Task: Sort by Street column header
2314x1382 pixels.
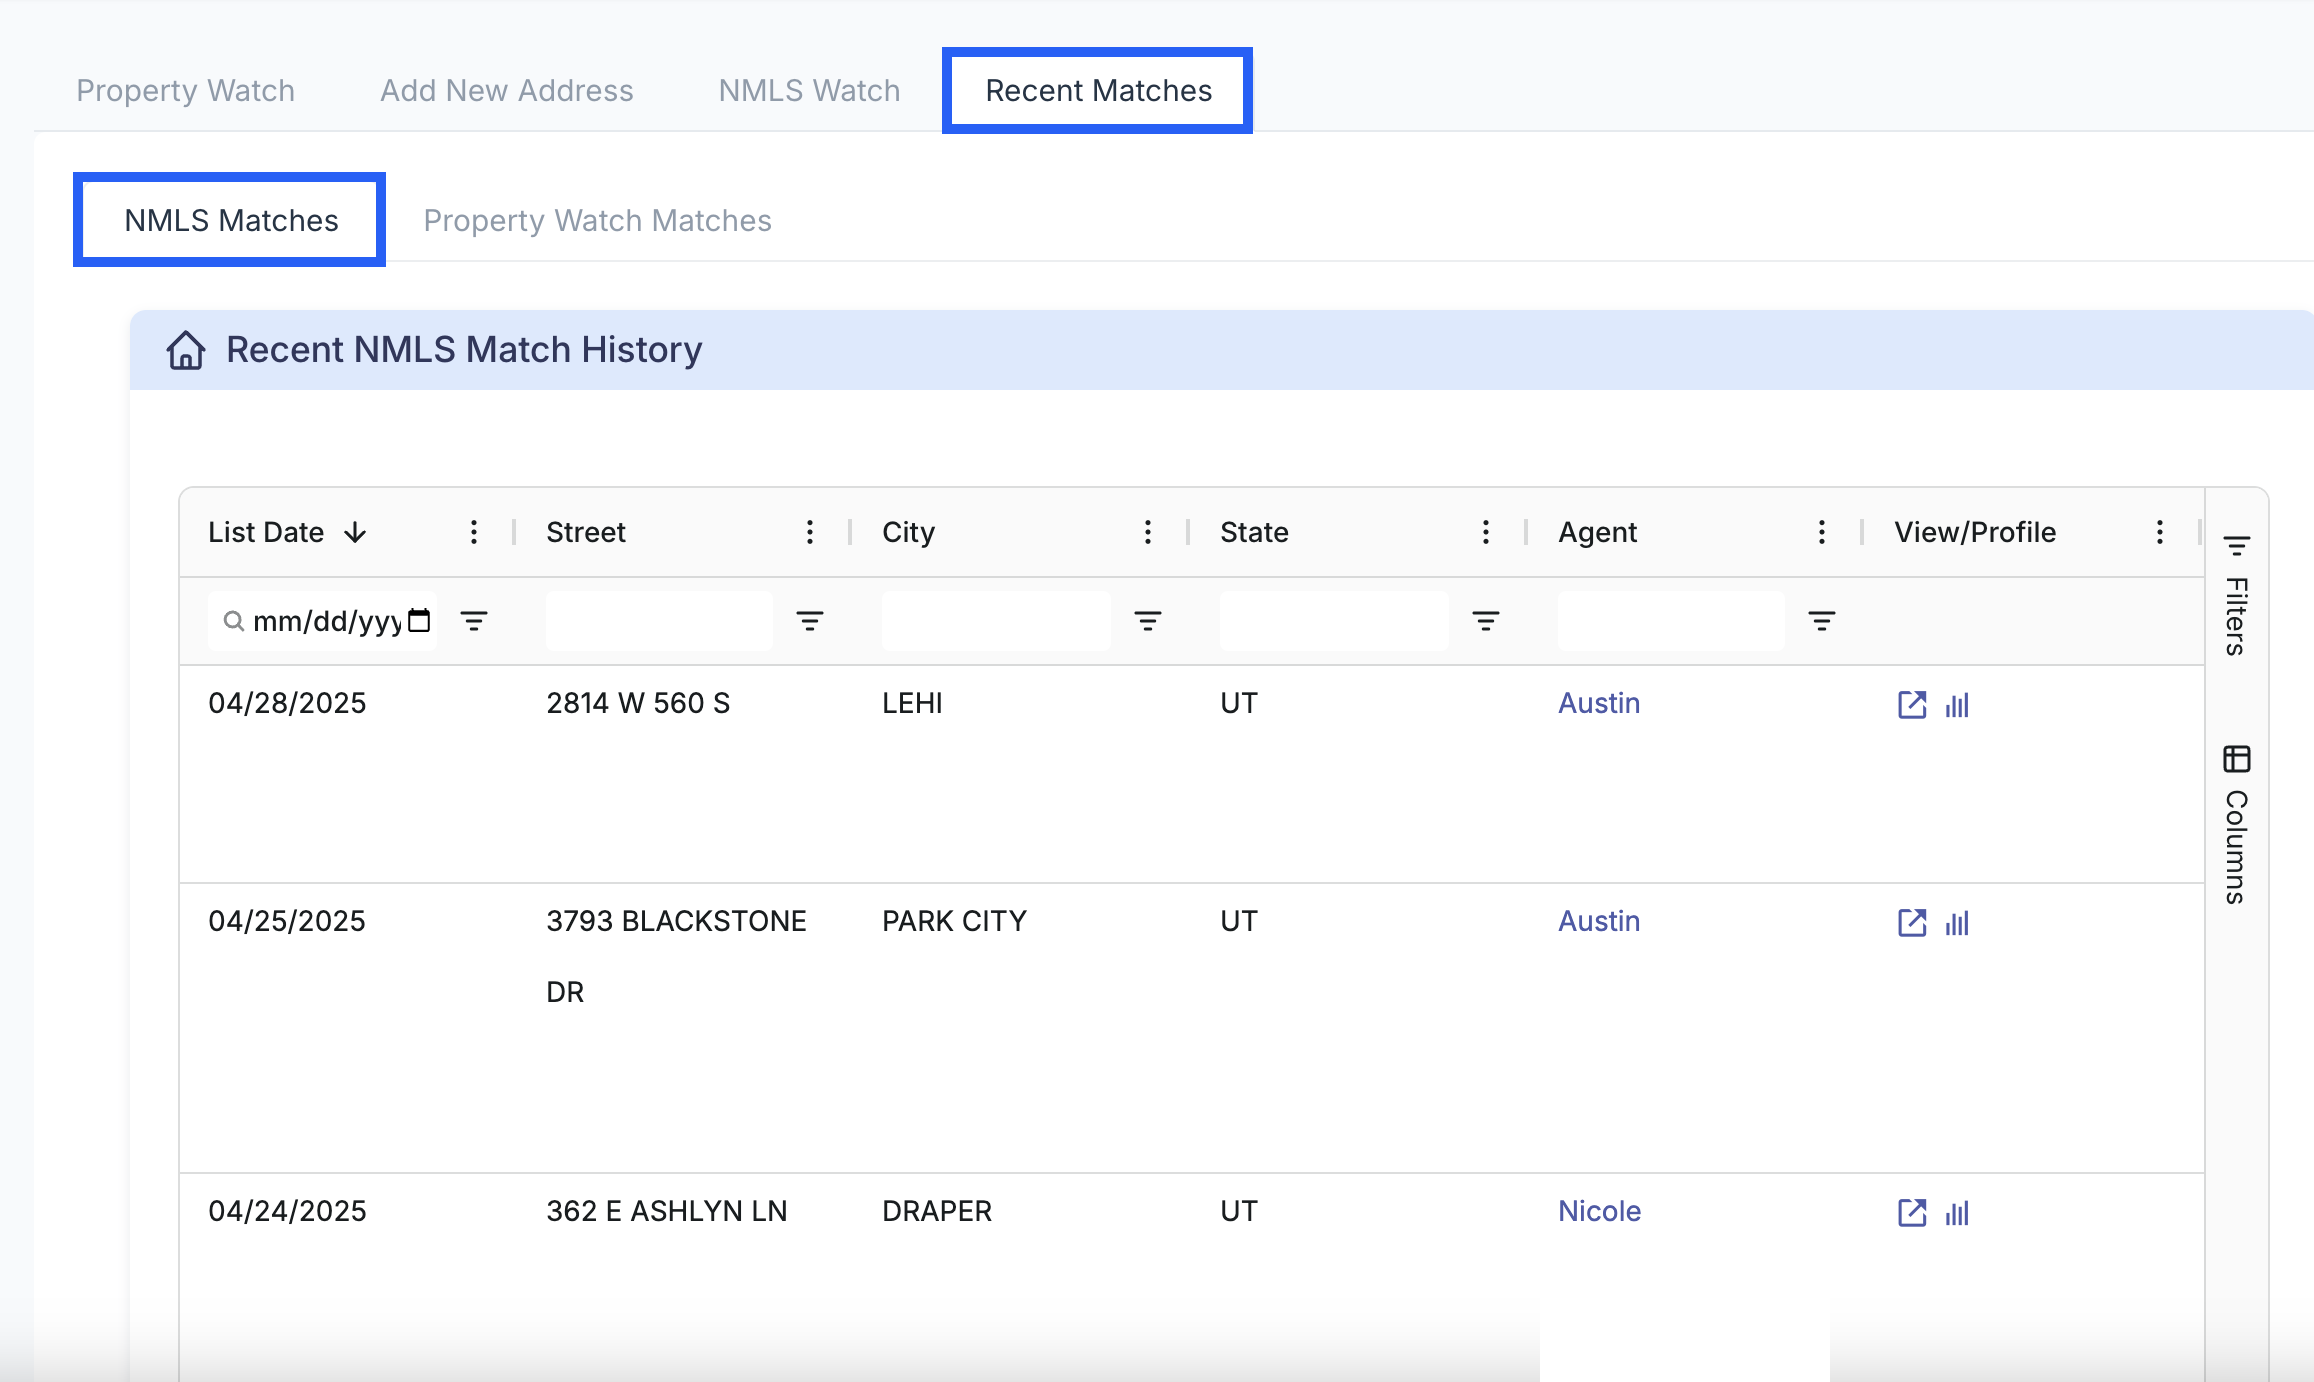Action: tap(586, 532)
